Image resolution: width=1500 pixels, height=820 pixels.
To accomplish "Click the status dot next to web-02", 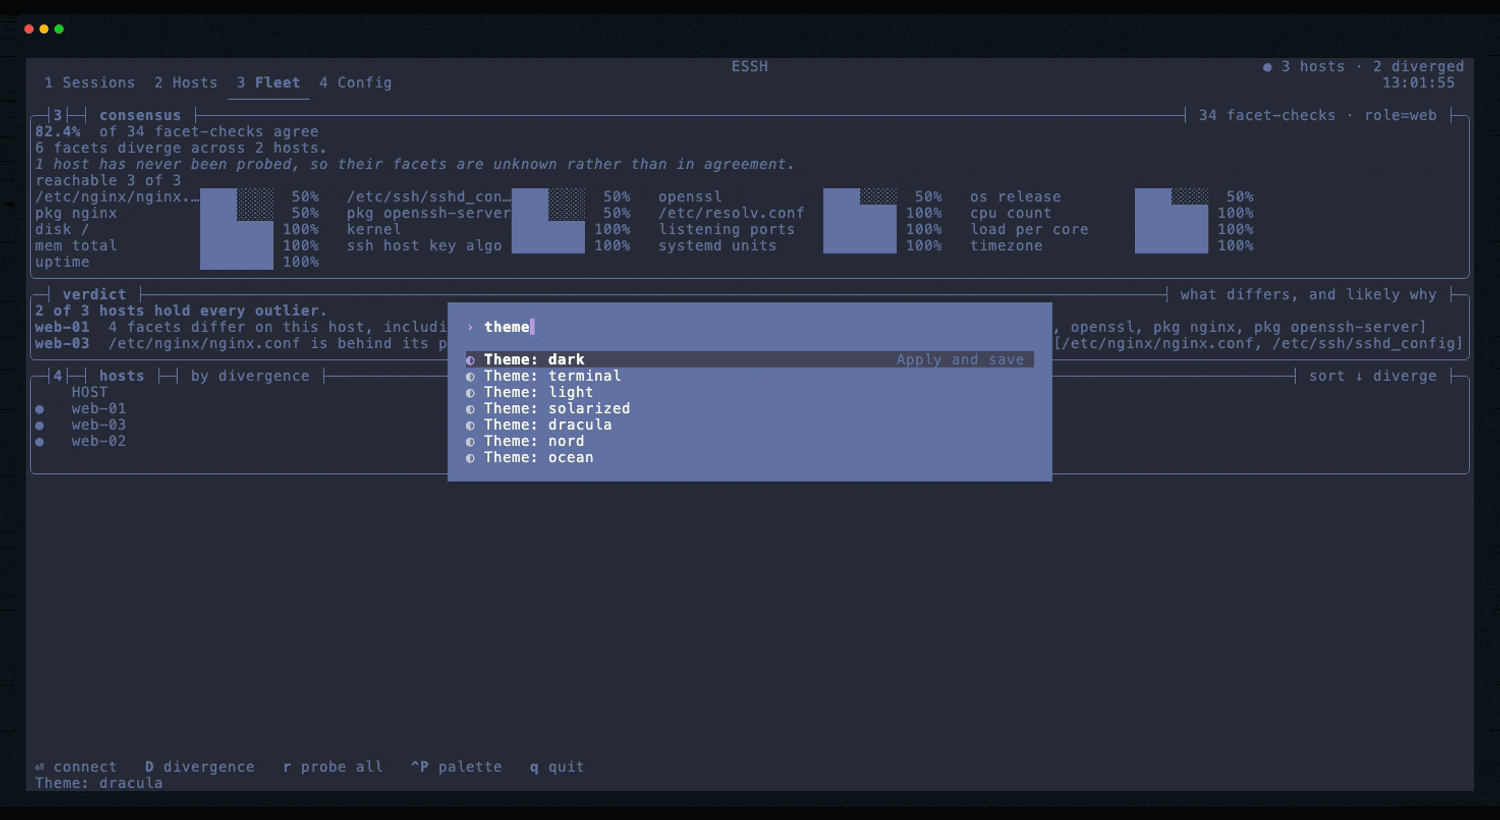I will pyautogui.click(x=40, y=441).
